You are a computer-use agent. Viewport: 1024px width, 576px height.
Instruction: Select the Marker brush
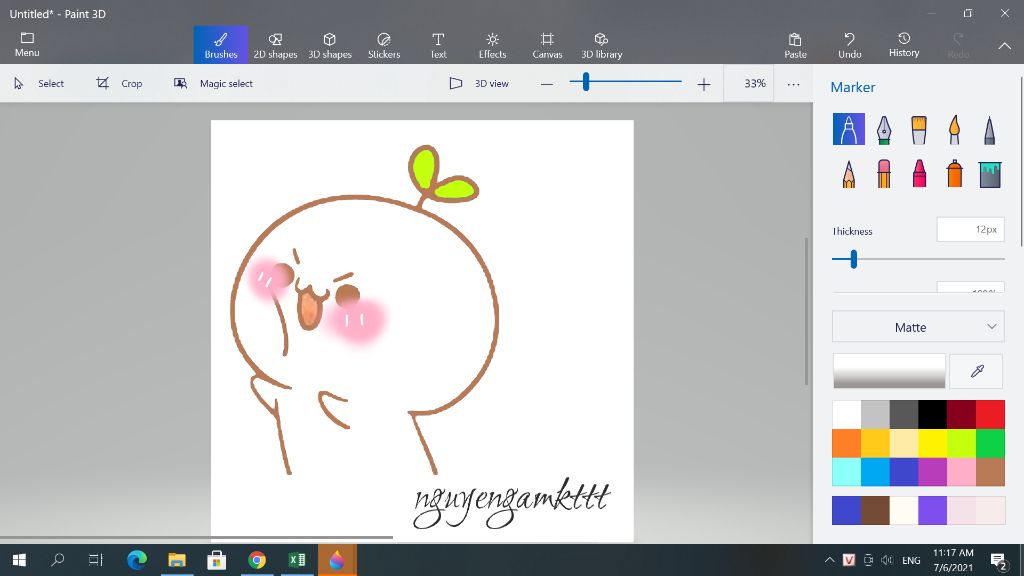coord(848,129)
